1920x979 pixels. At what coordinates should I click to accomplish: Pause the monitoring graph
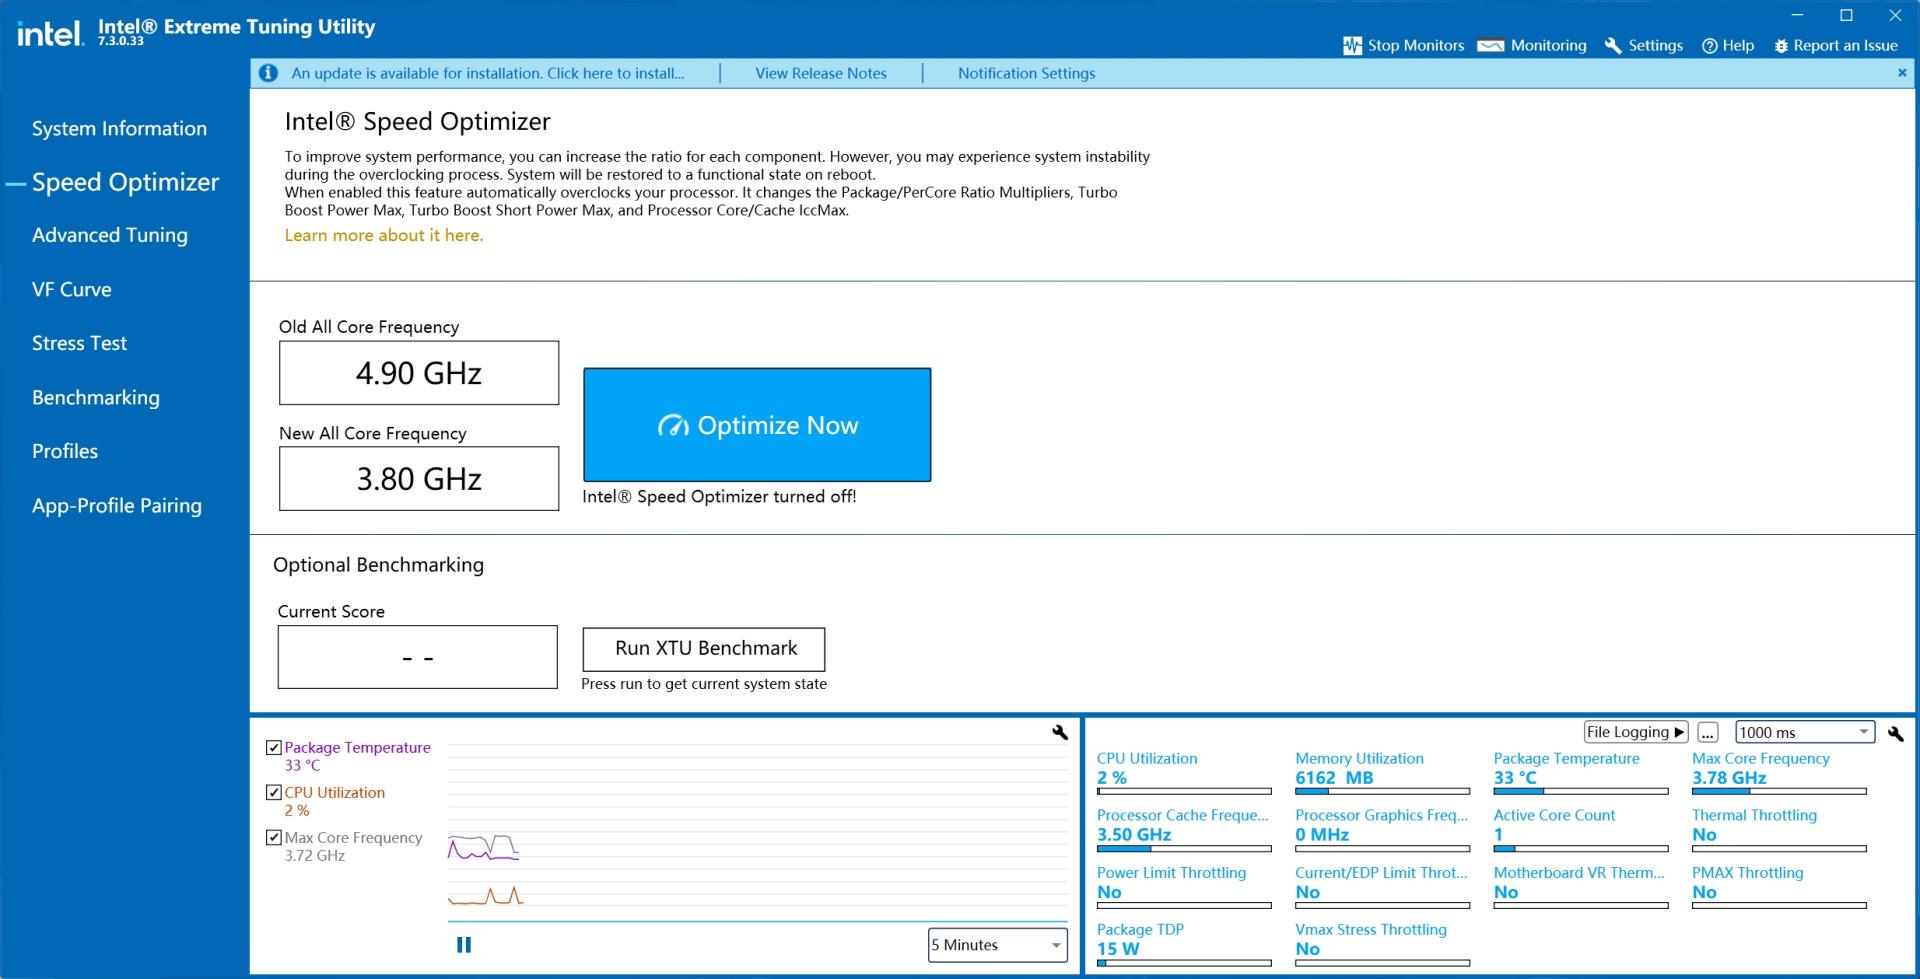point(464,945)
